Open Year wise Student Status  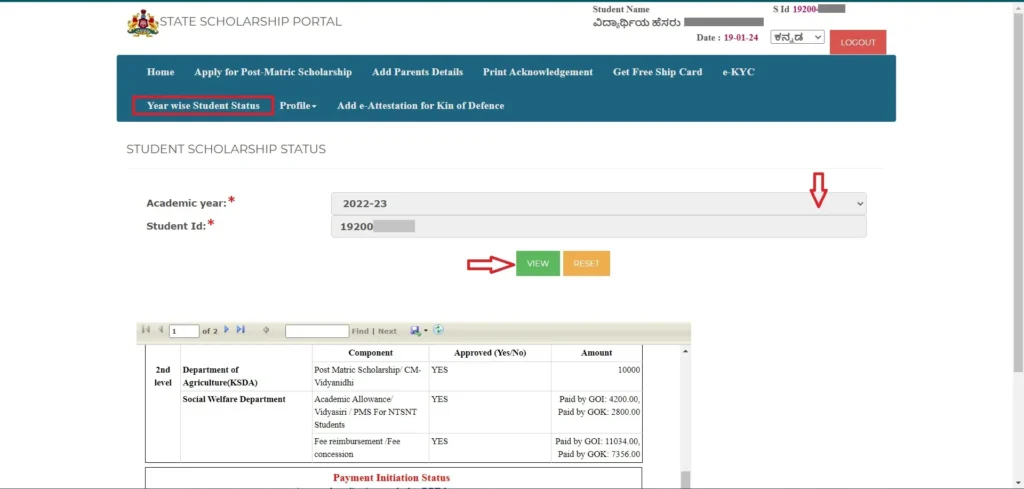203,106
